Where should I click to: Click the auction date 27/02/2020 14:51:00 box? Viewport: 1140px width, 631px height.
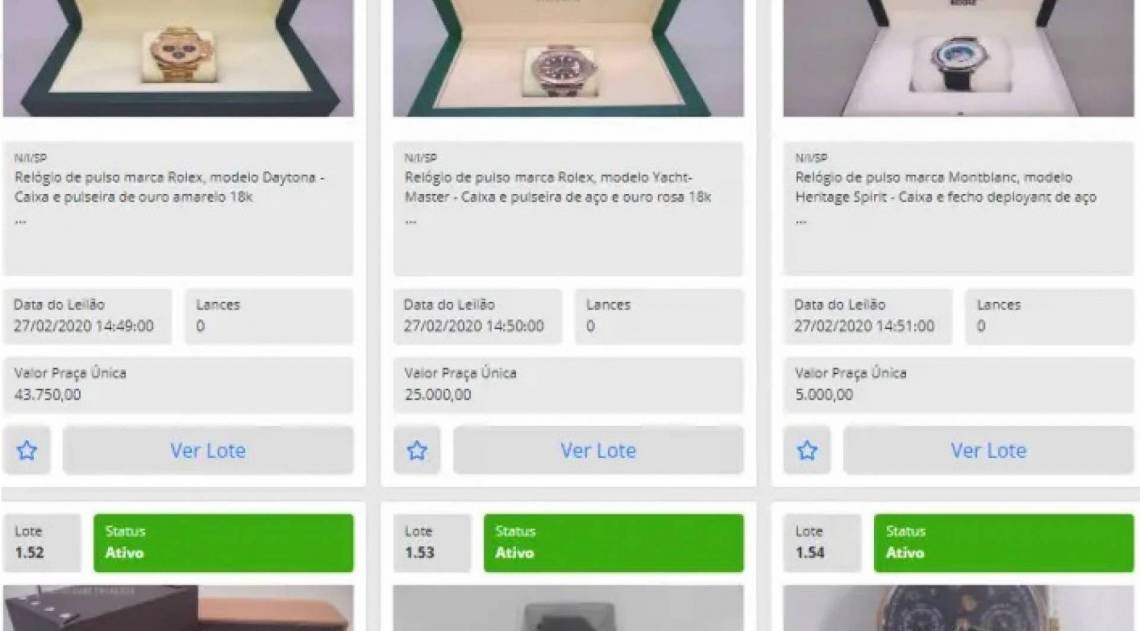[867, 316]
